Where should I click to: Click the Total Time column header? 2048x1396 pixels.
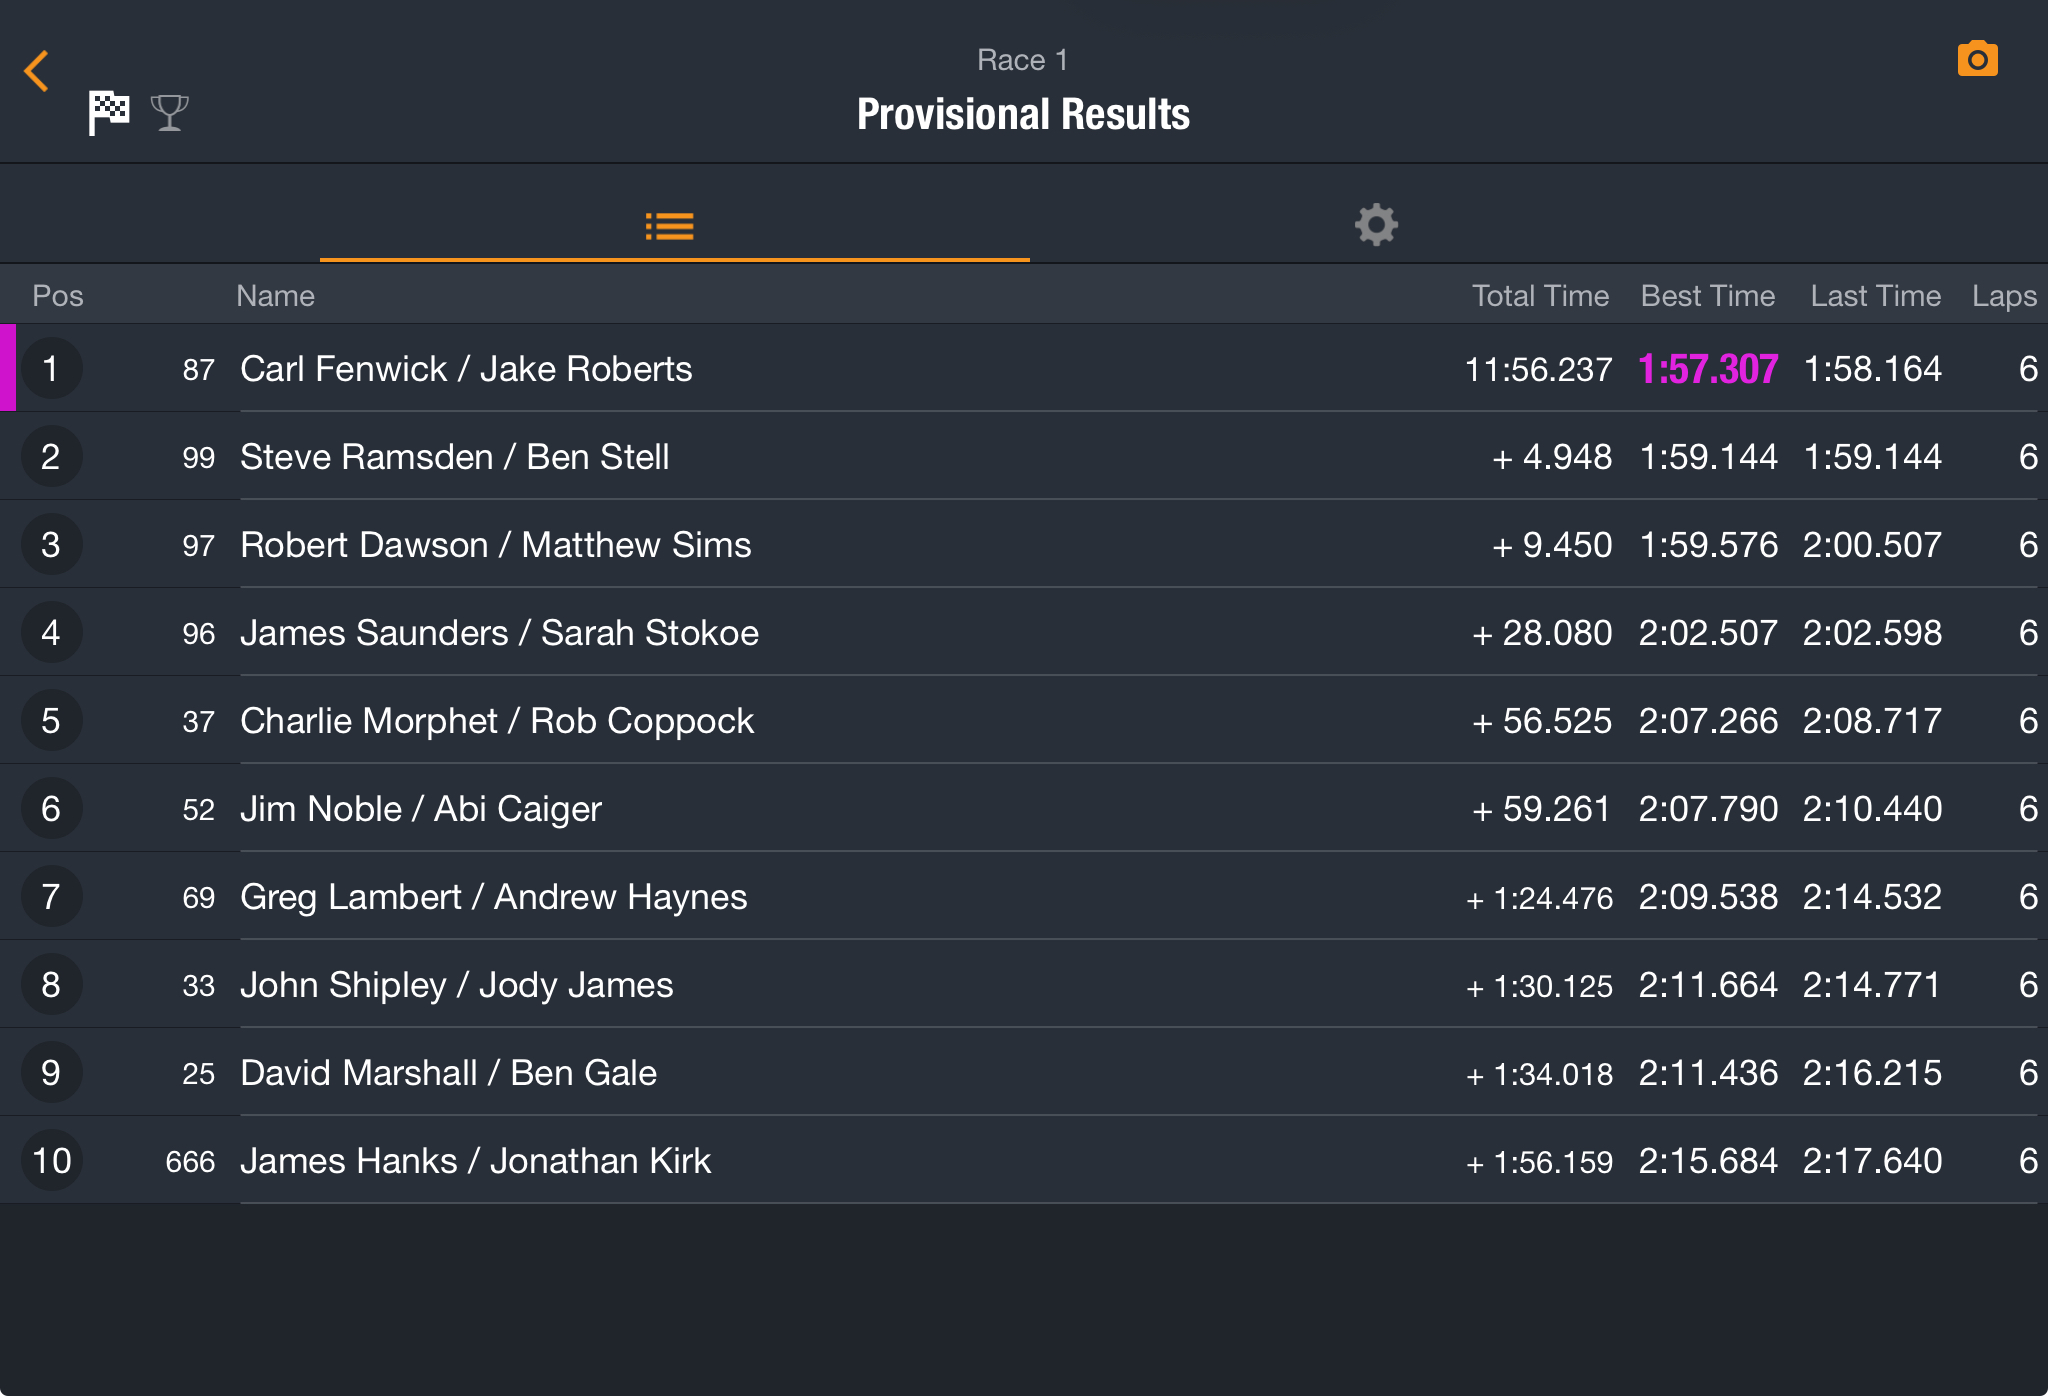coord(1540,296)
